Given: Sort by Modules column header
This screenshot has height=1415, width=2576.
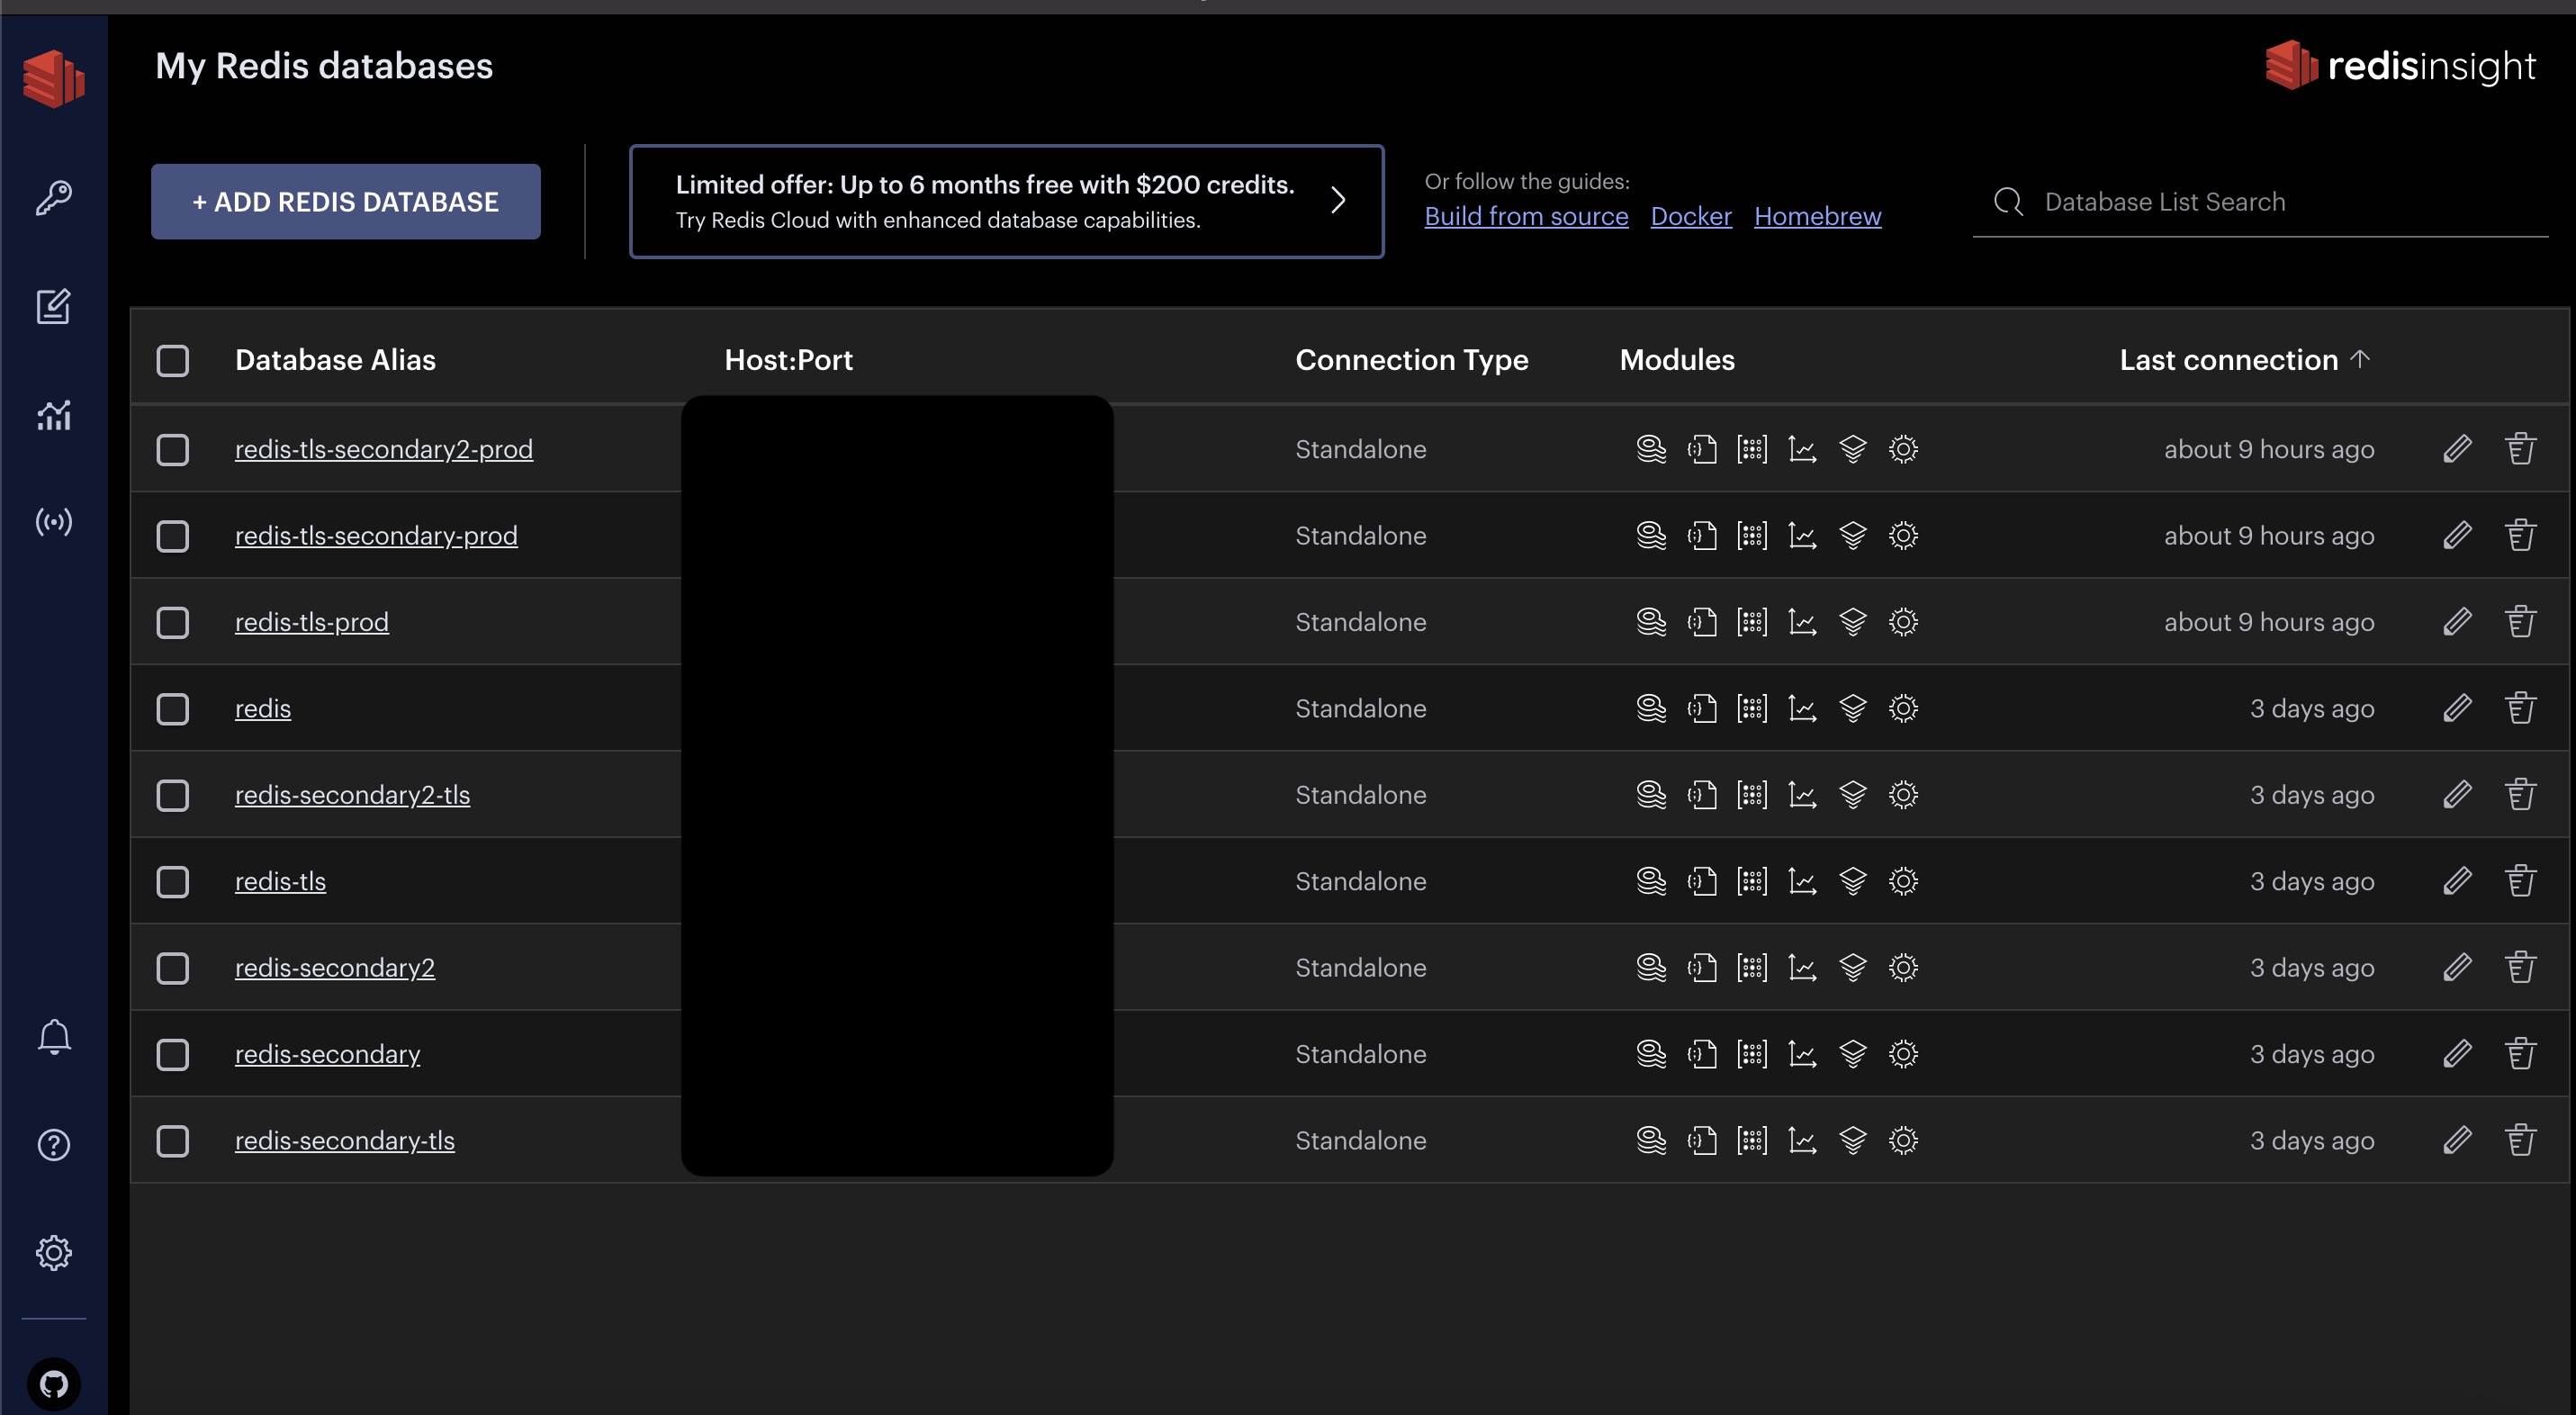Looking at the screenshot, I should click(1677, 360).
